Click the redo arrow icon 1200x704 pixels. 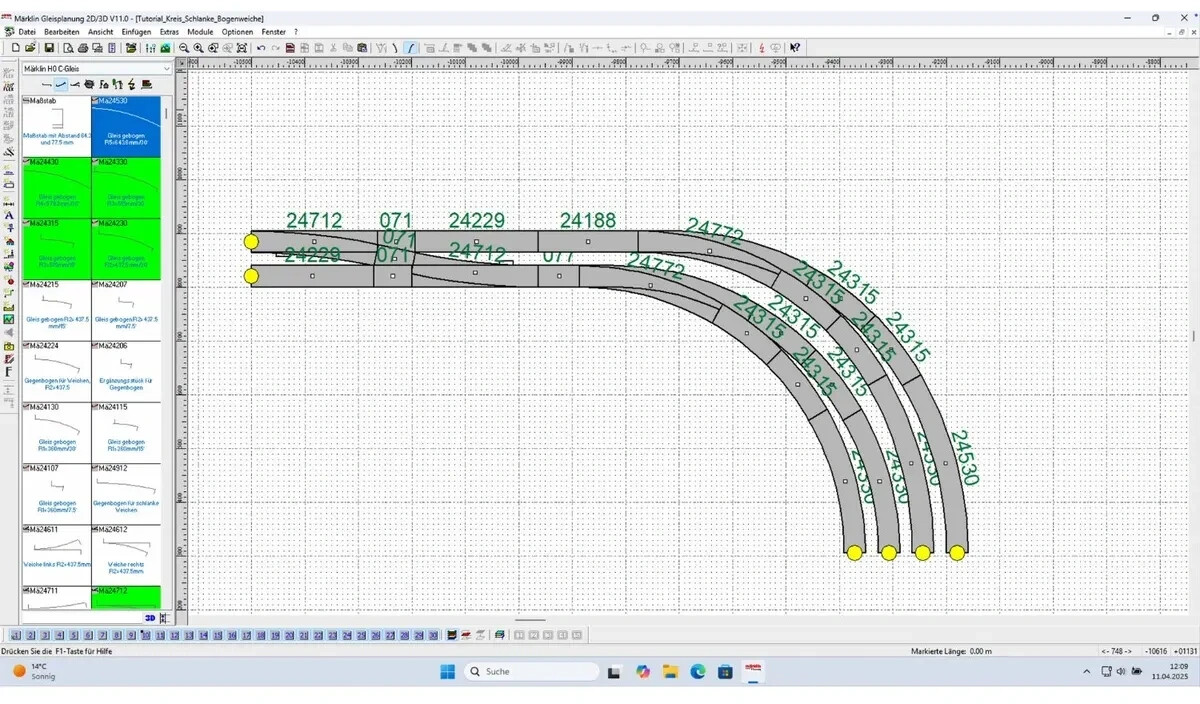pyautogui.click(x=275, y=47)
